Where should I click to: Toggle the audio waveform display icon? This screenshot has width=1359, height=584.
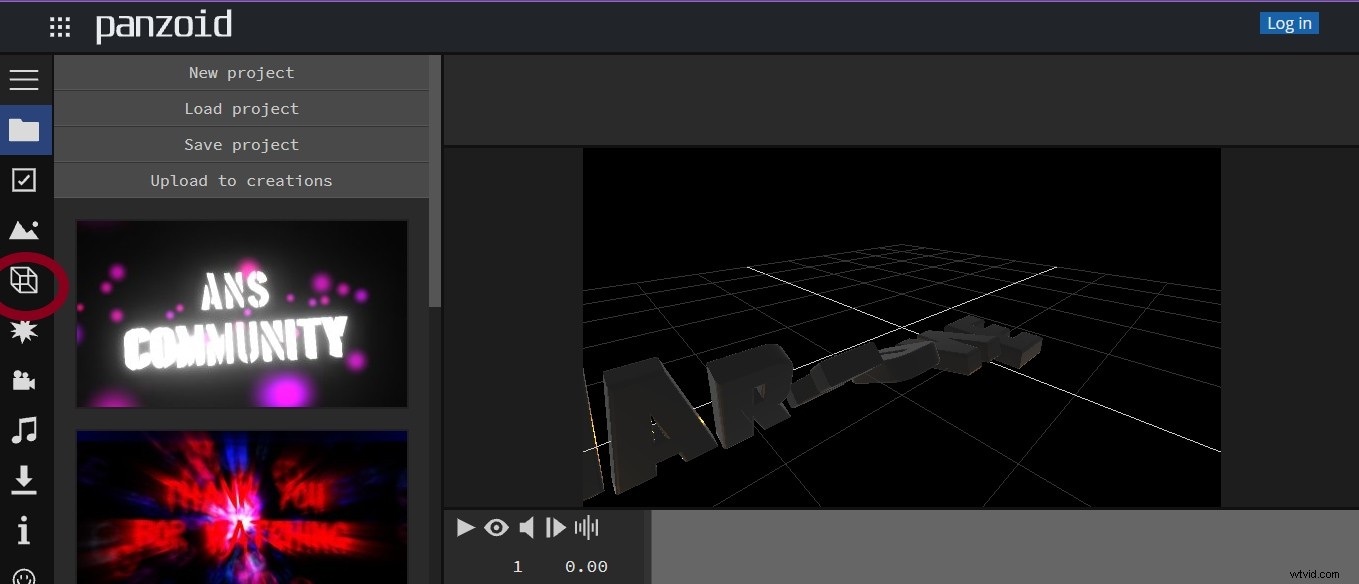(x=587, y=527)
